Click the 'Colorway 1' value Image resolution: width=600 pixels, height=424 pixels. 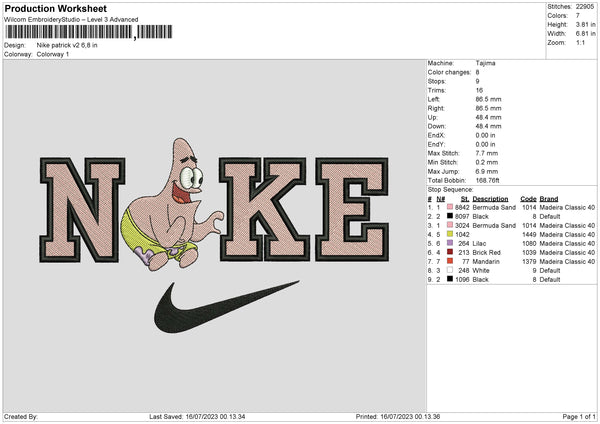point(53,54)
